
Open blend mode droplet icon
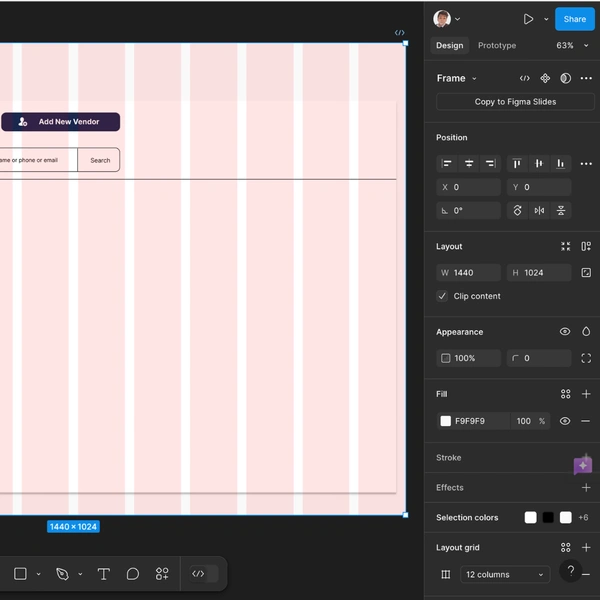[586, 332]
